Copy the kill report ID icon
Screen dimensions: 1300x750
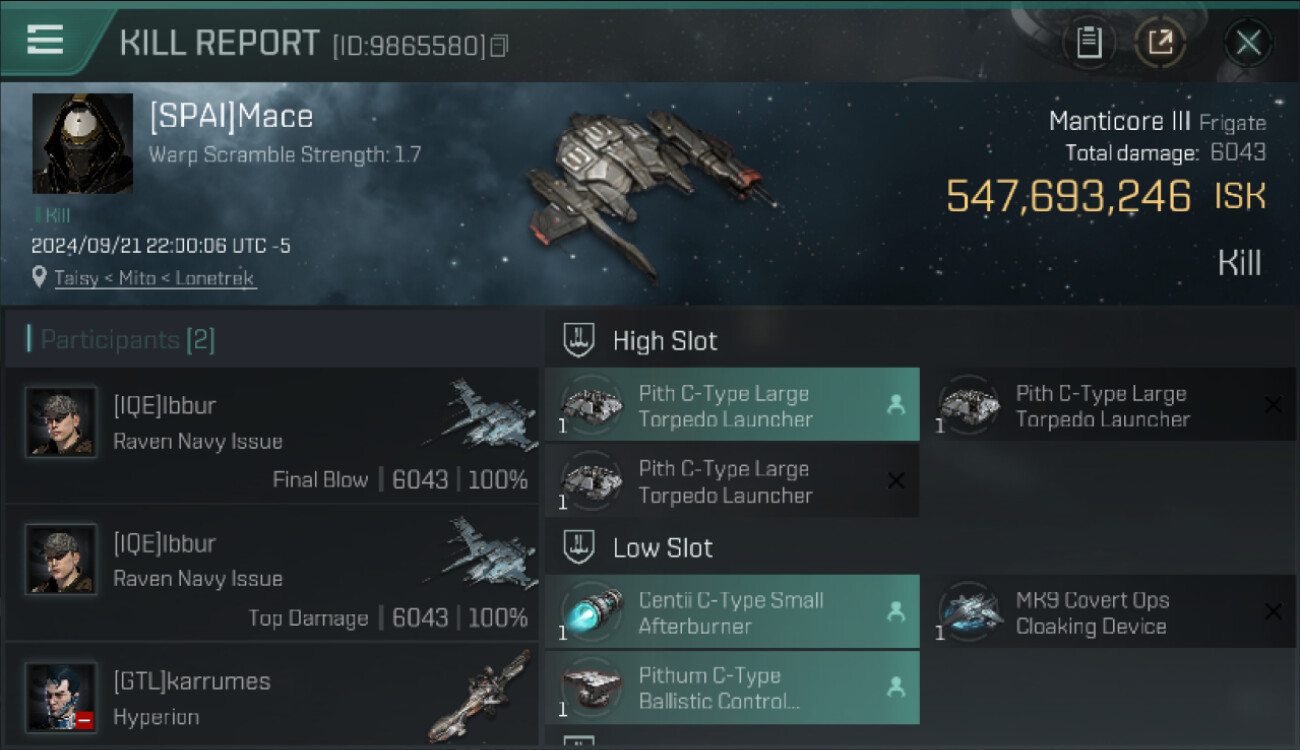[x=499, y=46]
